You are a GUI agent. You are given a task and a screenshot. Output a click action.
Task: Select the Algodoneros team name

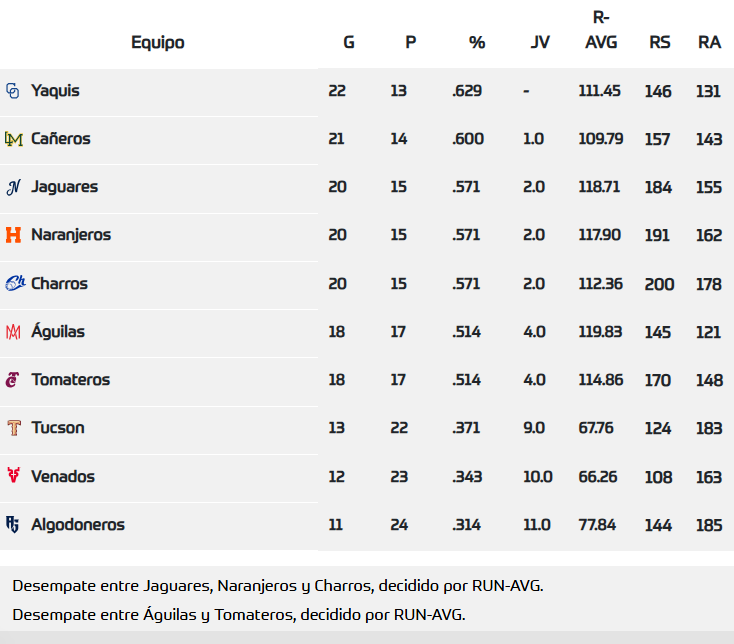click(78, 524)
